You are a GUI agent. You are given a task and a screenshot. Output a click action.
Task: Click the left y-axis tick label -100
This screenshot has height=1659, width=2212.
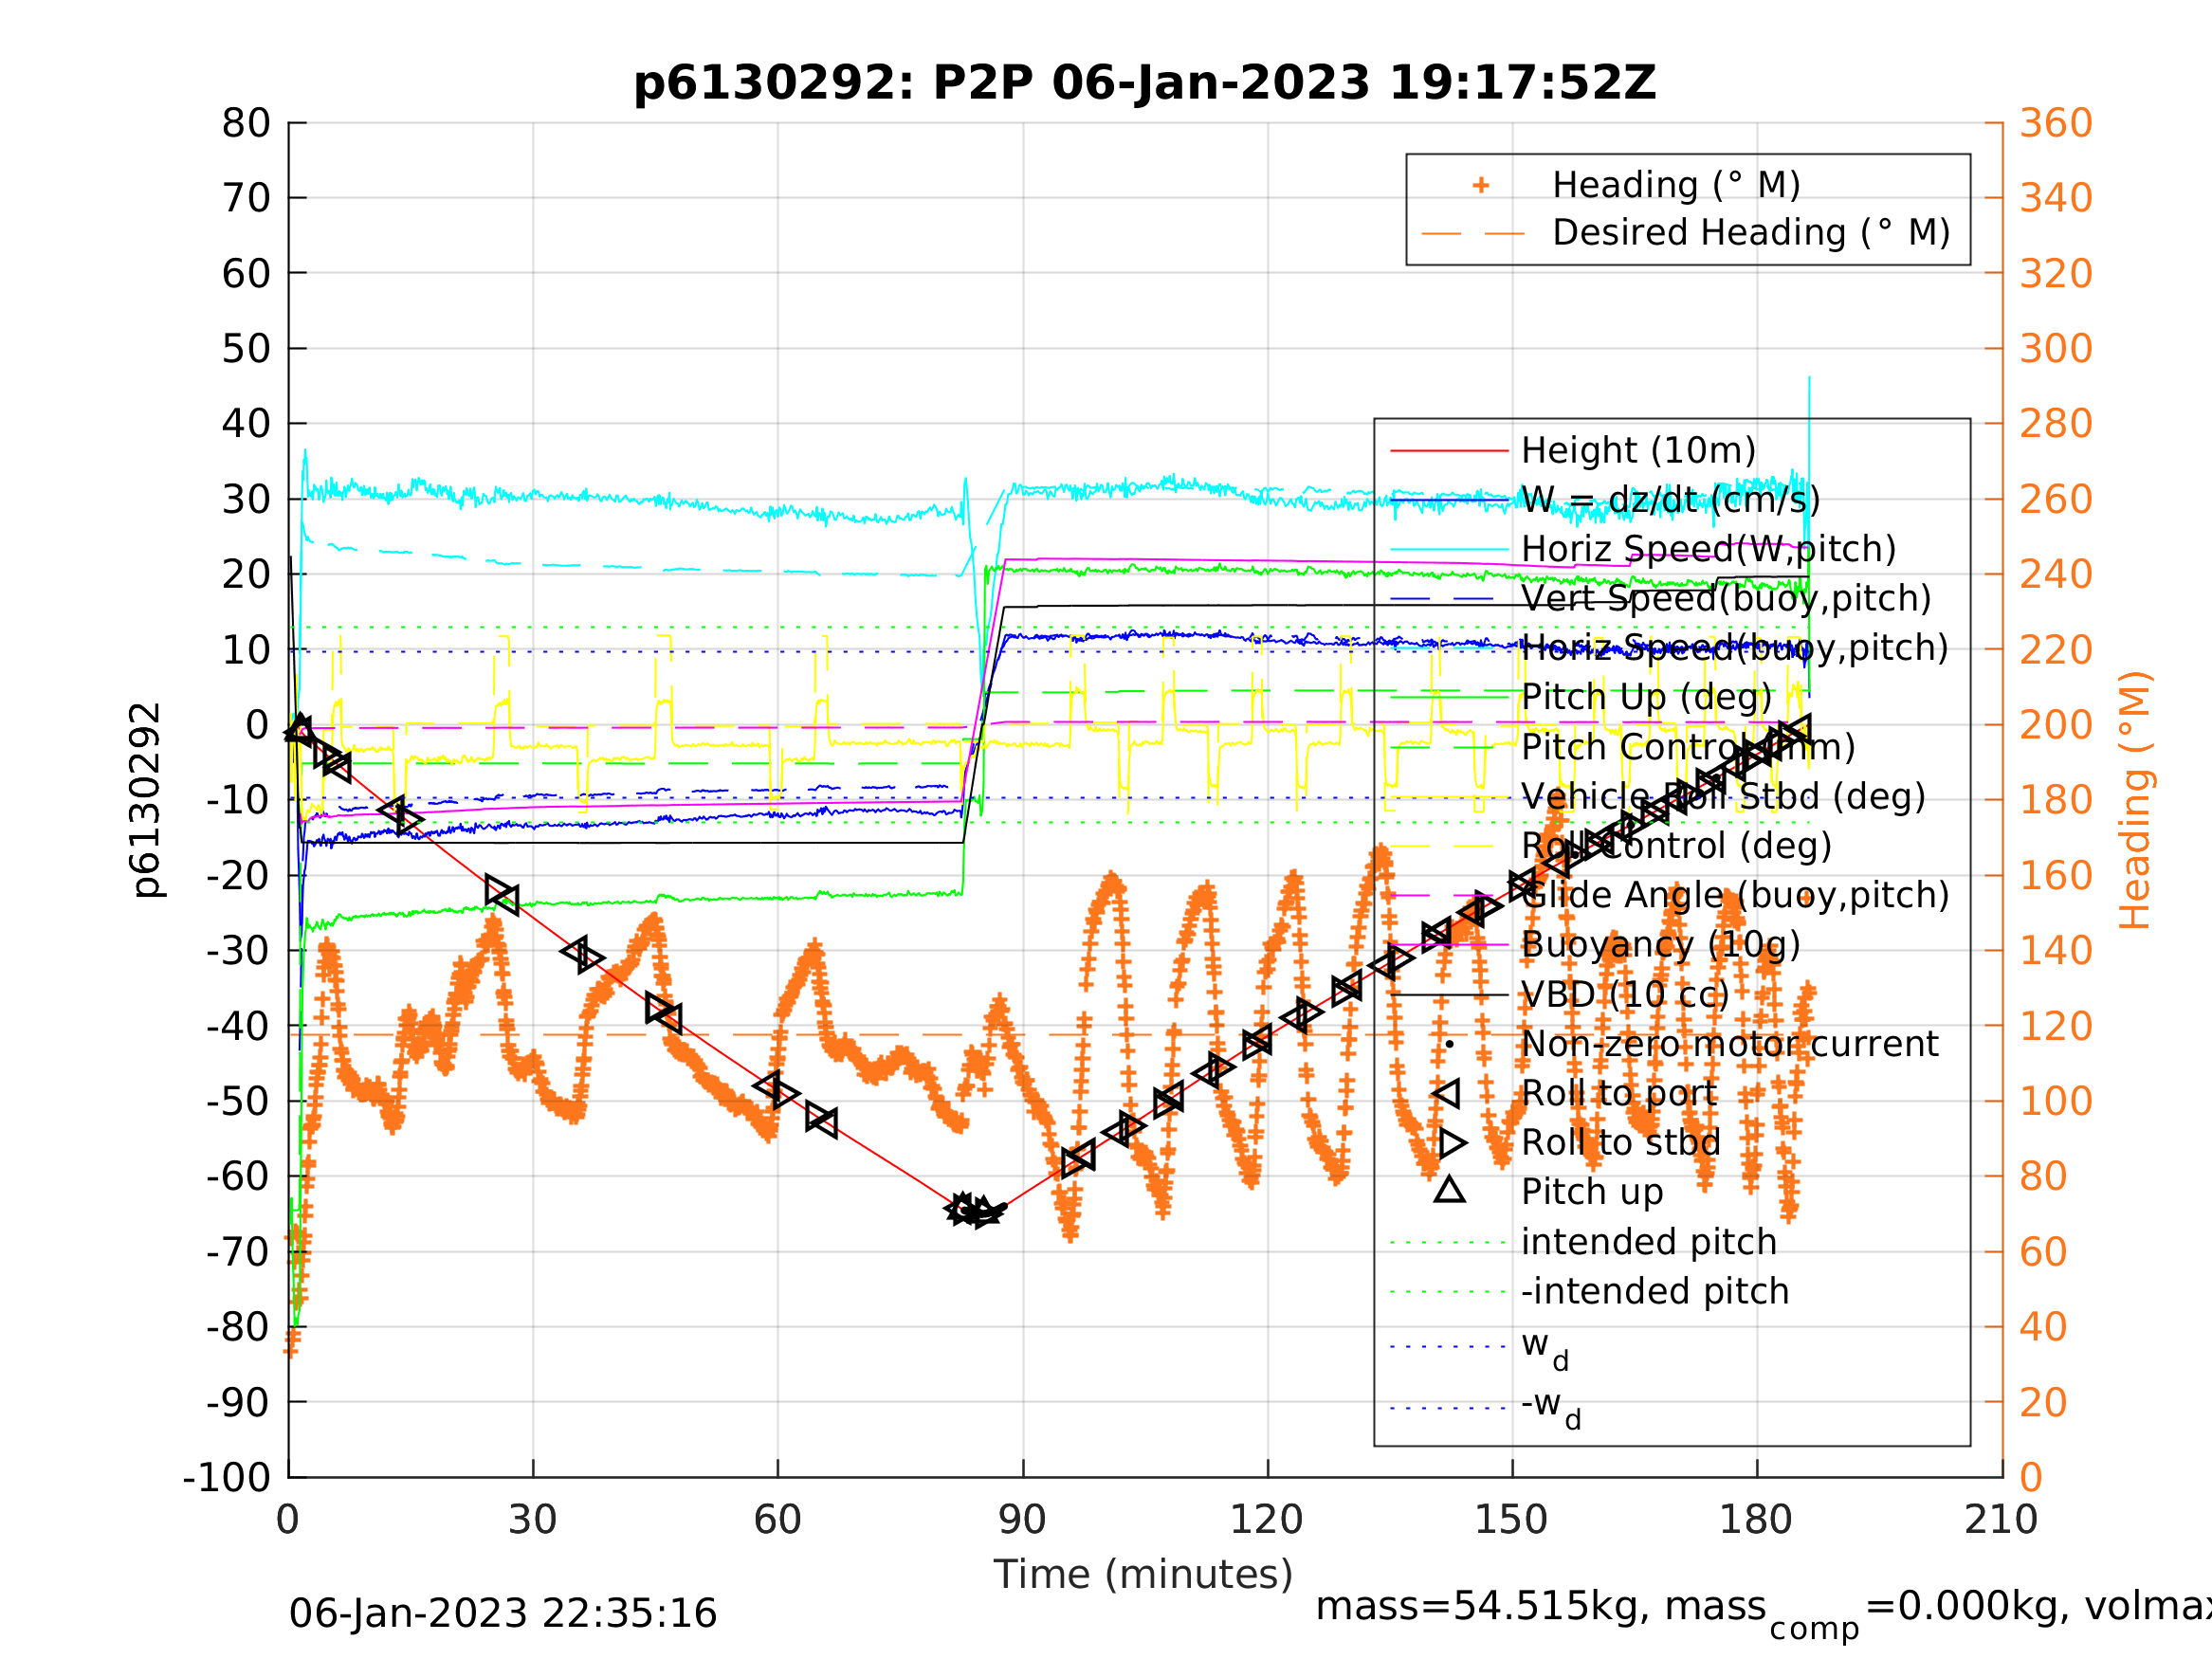[228, 1477]
